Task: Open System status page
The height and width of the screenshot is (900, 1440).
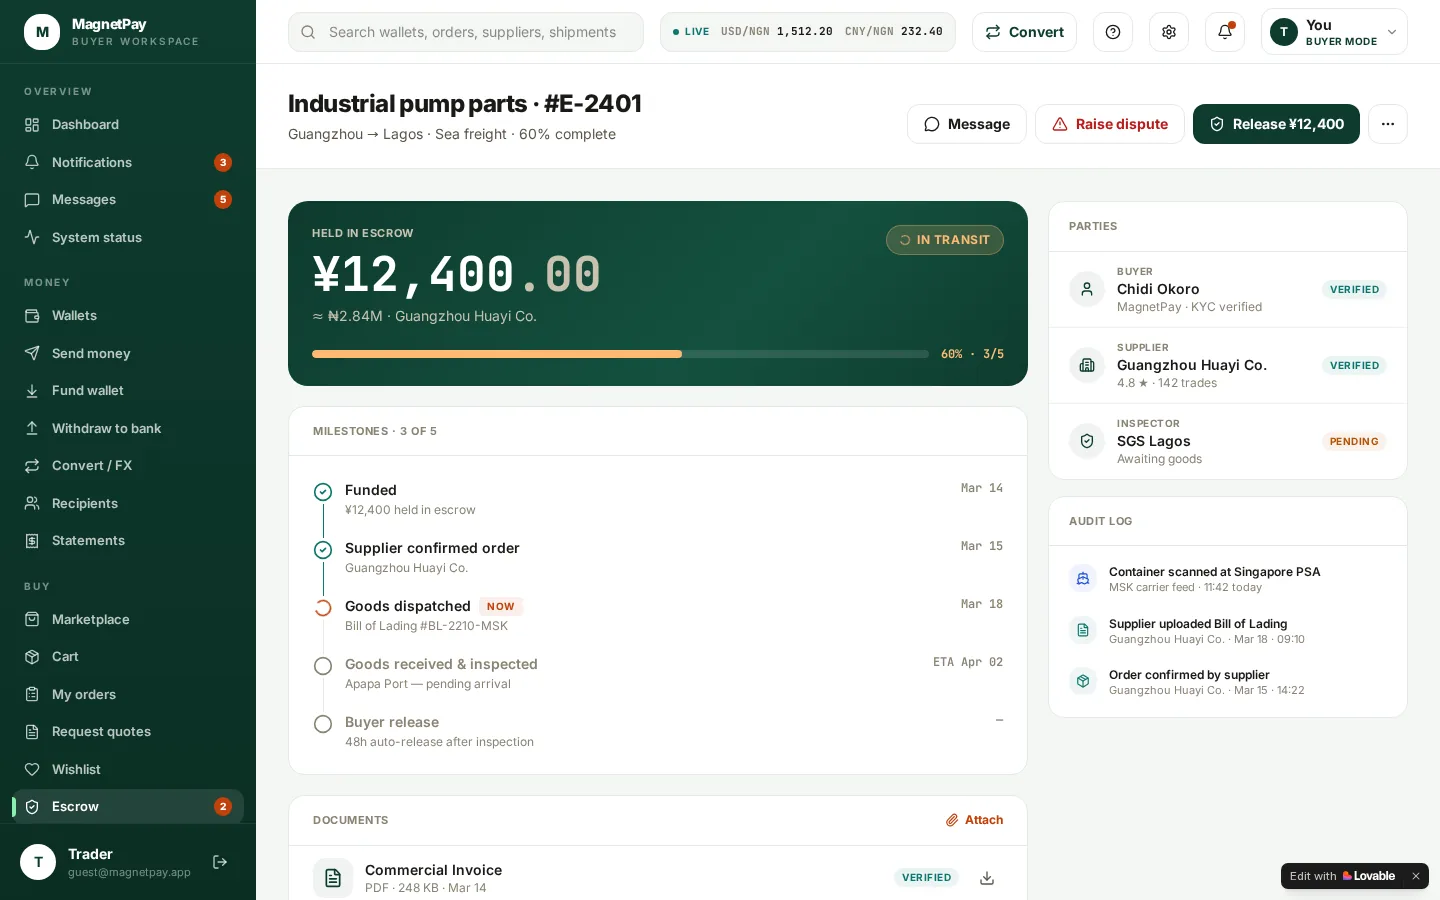Action: point(128,237)
